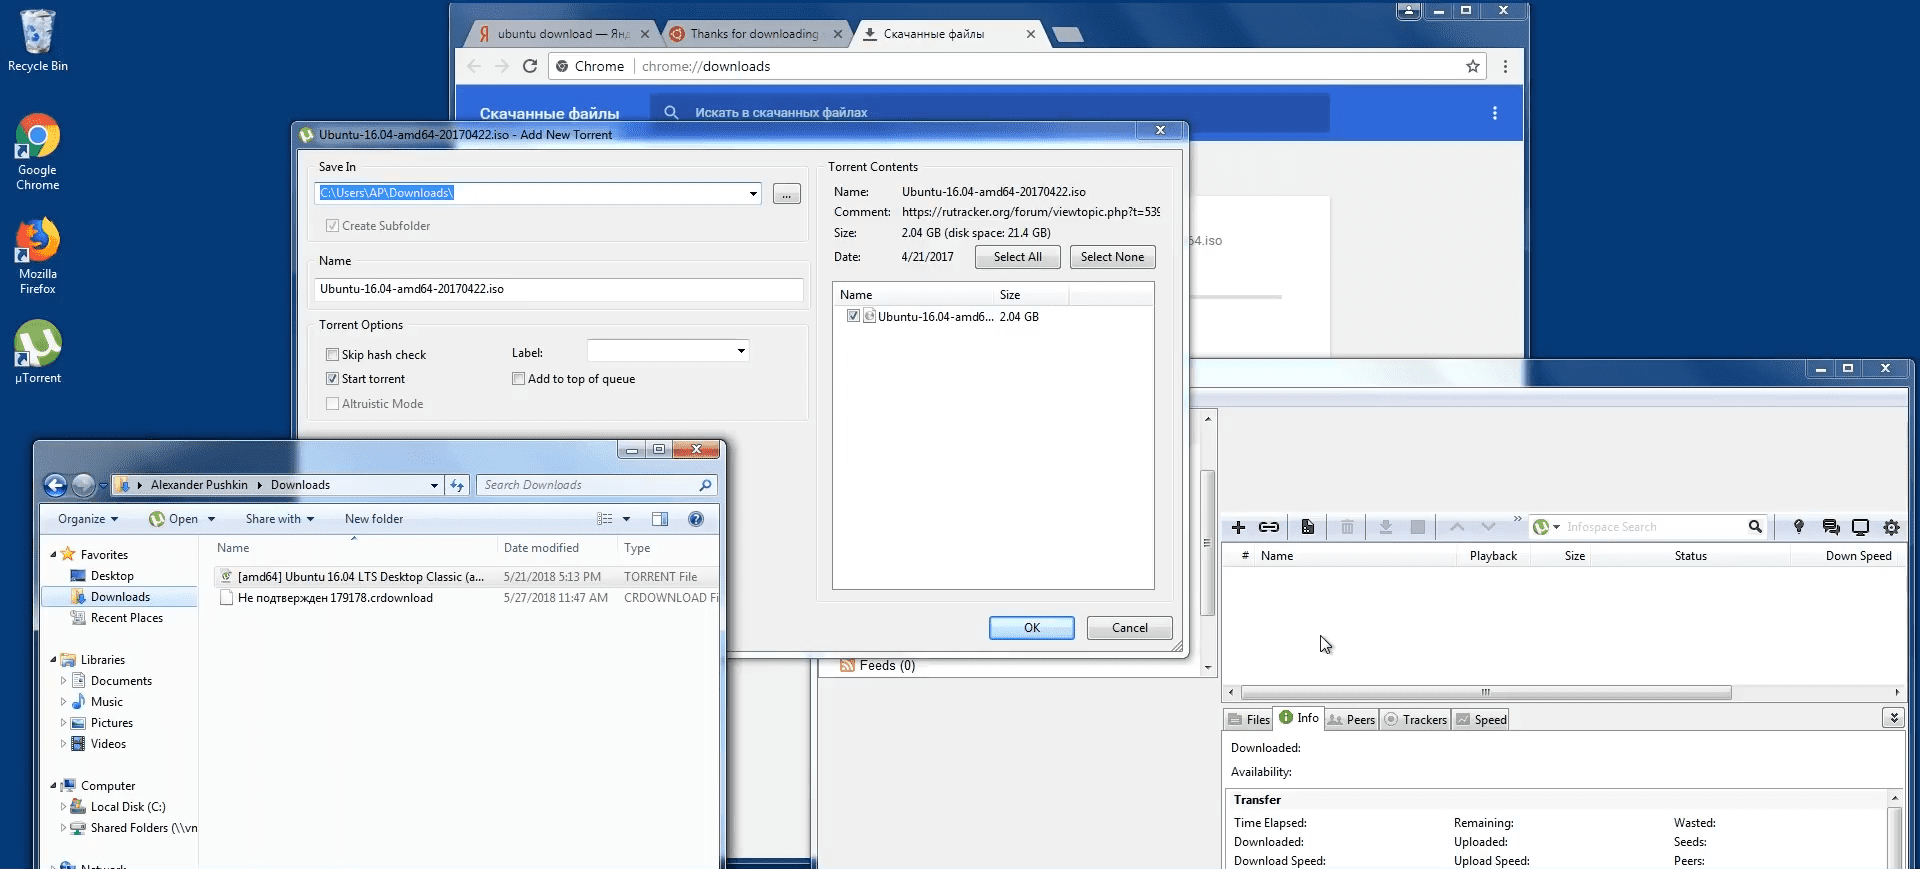The image size is (1920, 869).
Task: Open the Share with dropdown in Explorer
Action: coord(280,519)
